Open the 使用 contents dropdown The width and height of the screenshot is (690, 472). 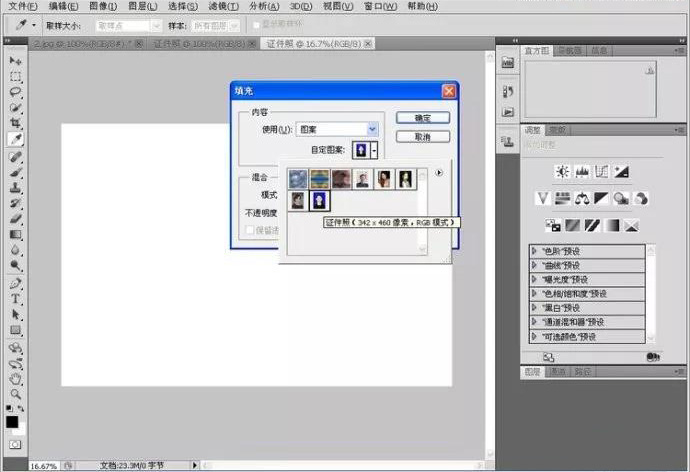[372, 129]
